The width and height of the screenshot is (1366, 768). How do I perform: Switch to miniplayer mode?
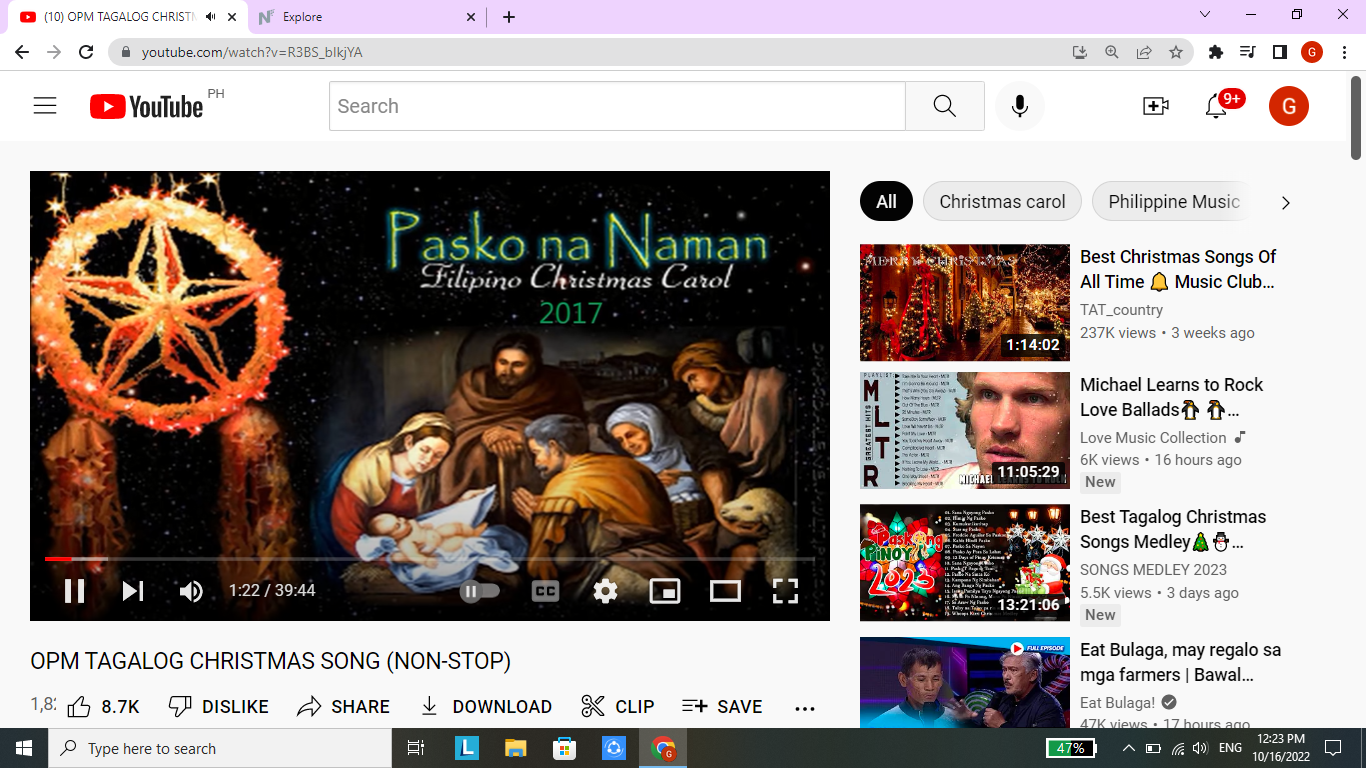[x=665, y=591]
